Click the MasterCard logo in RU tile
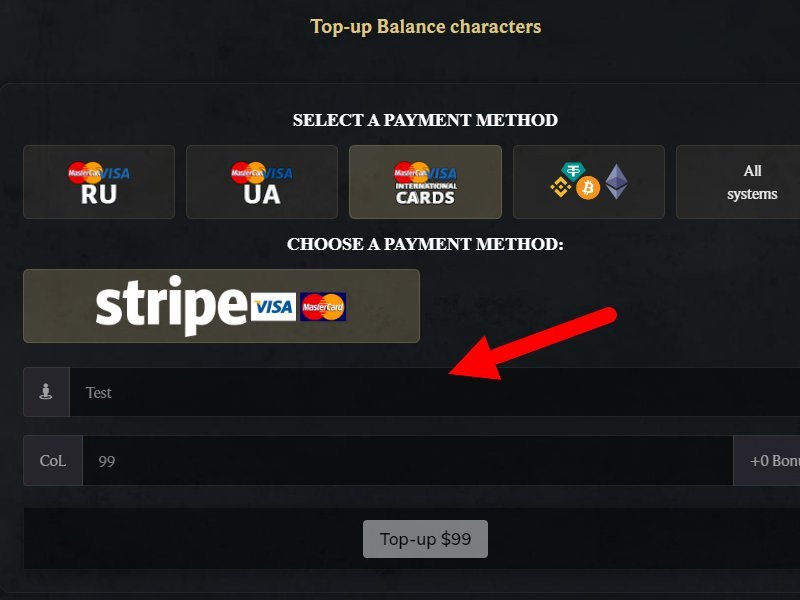800x600 pixels. coord(85,173)
